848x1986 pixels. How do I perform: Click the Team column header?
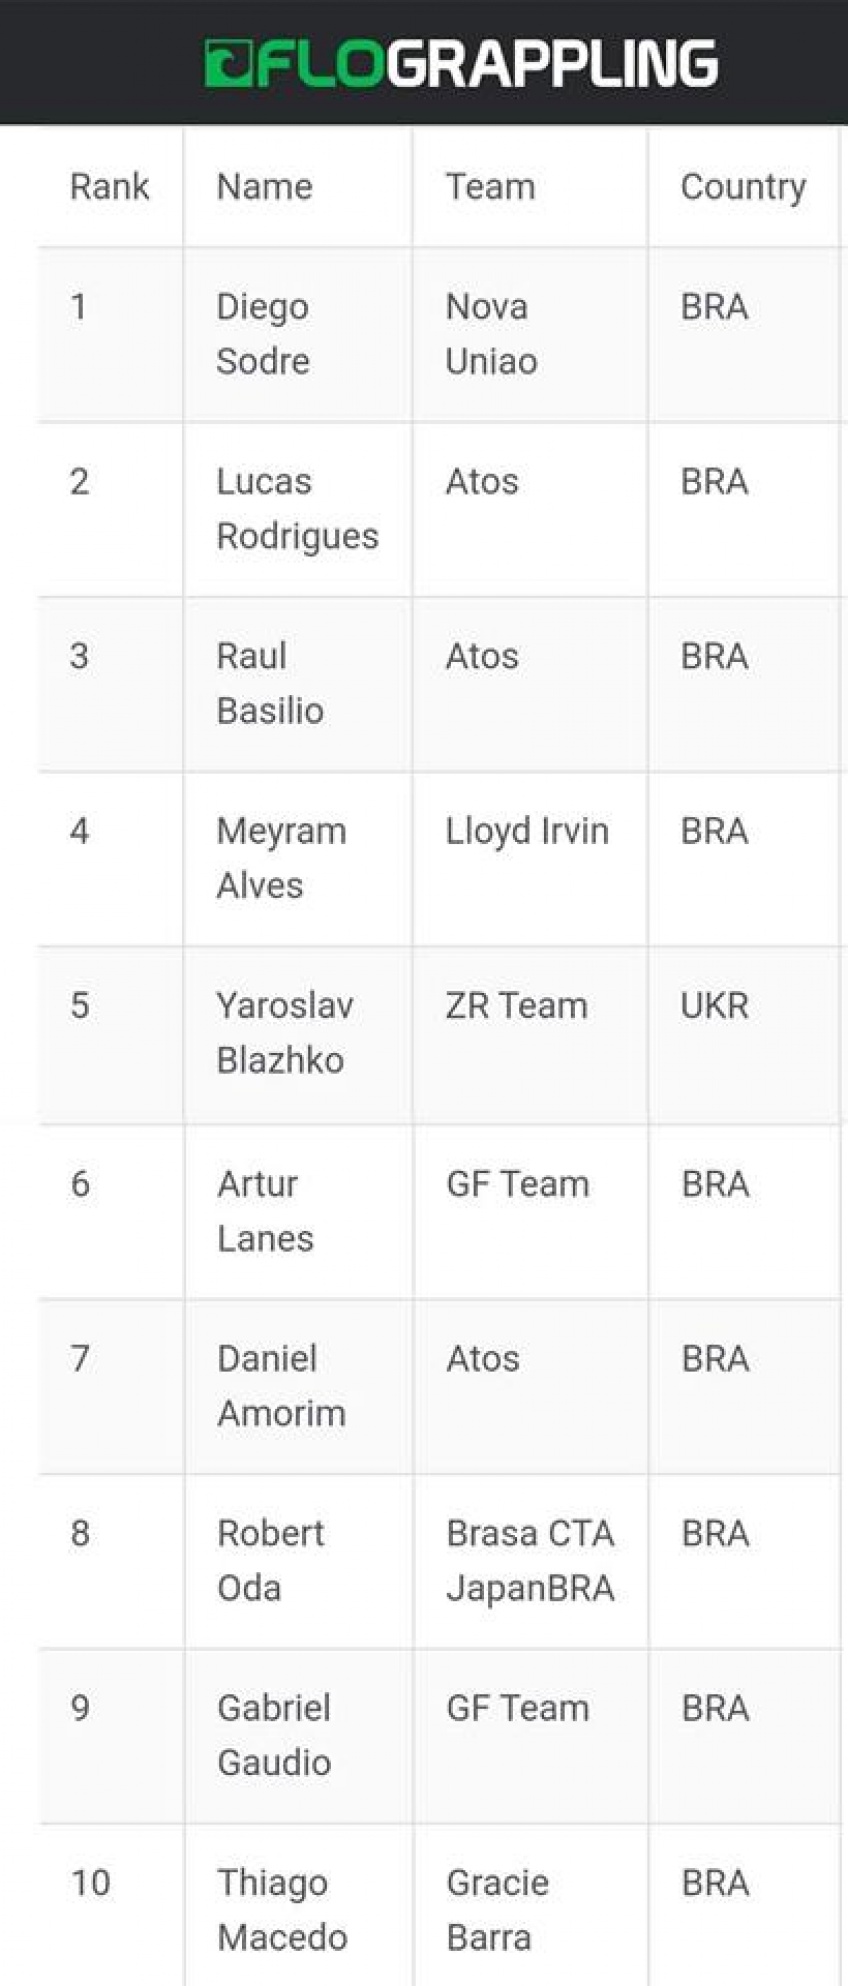(491, 187)
